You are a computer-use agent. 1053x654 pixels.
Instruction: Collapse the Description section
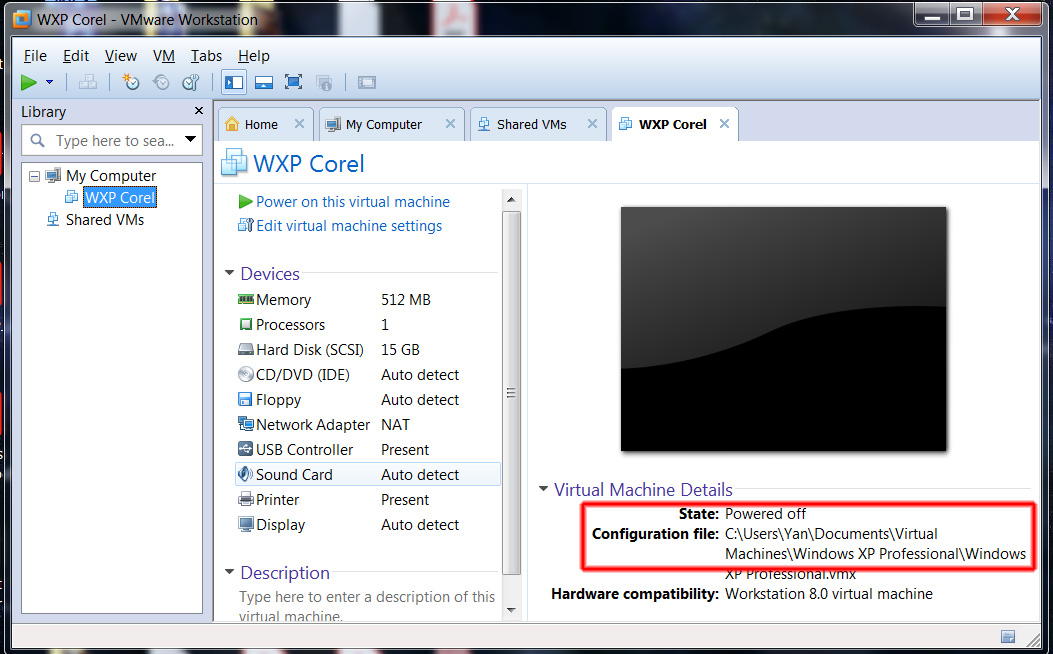click(x=230, y=571)
